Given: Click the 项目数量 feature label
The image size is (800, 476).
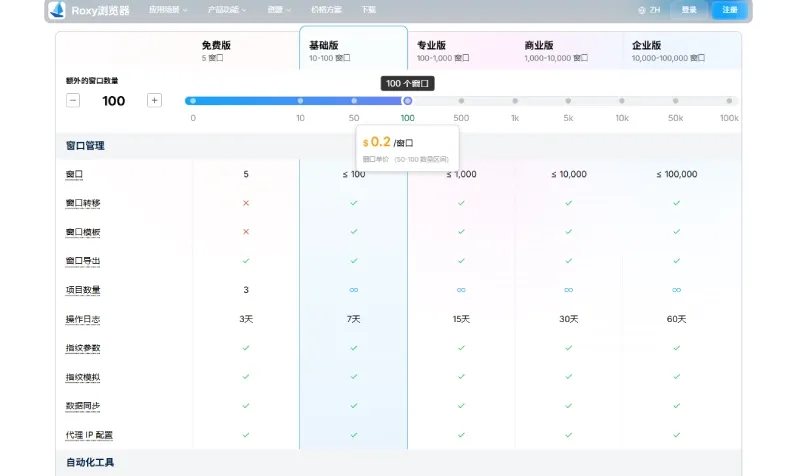Looking at the screenshot, I should (83, 290).
